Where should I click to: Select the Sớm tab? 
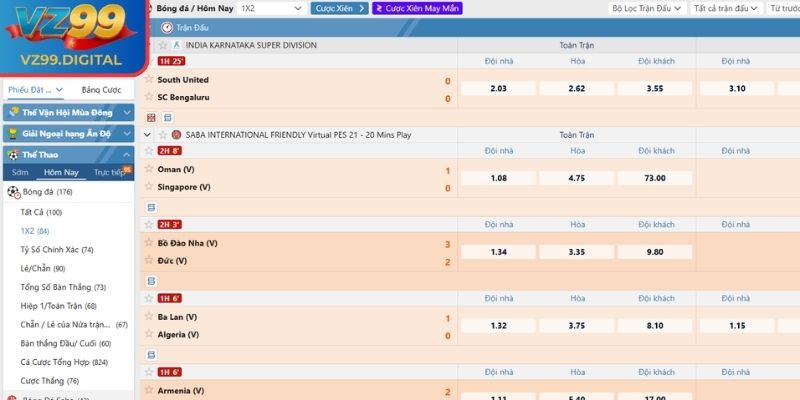point(20,173)
